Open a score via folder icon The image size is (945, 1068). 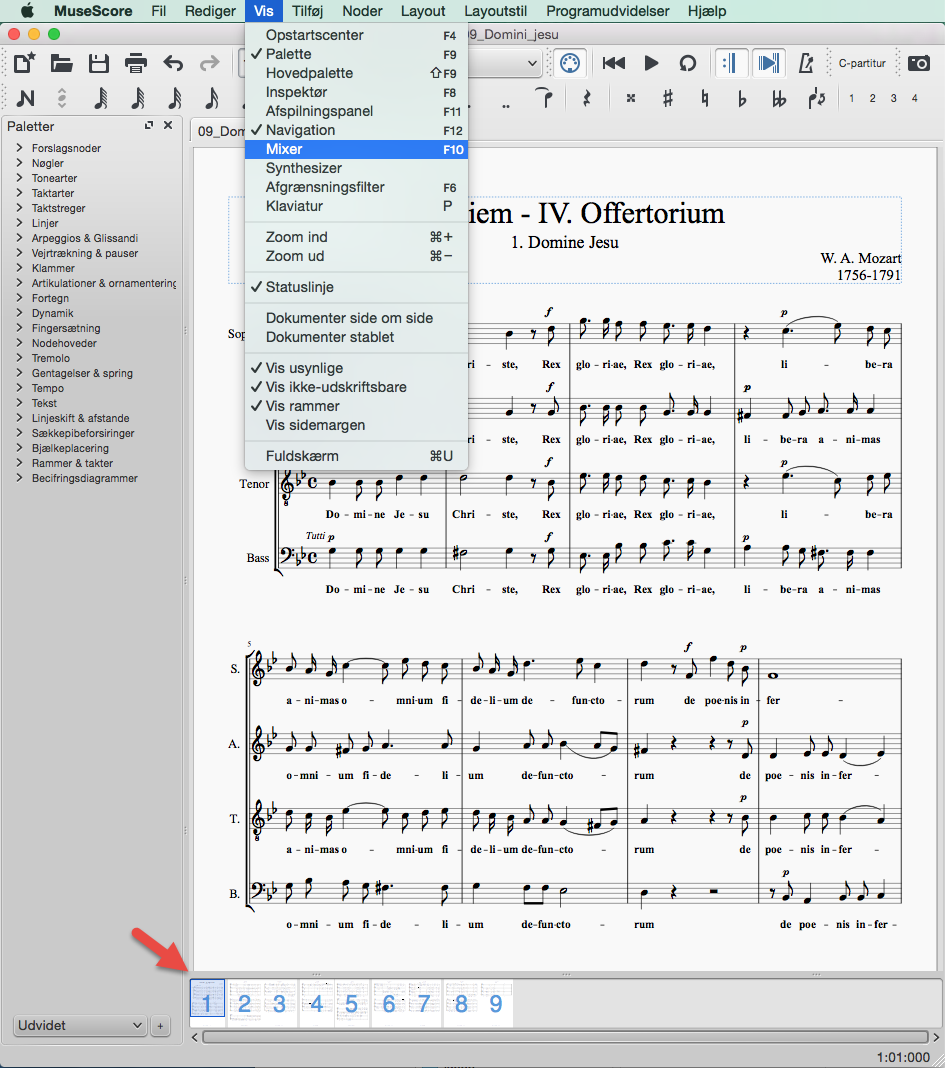(x=61, y=63)
